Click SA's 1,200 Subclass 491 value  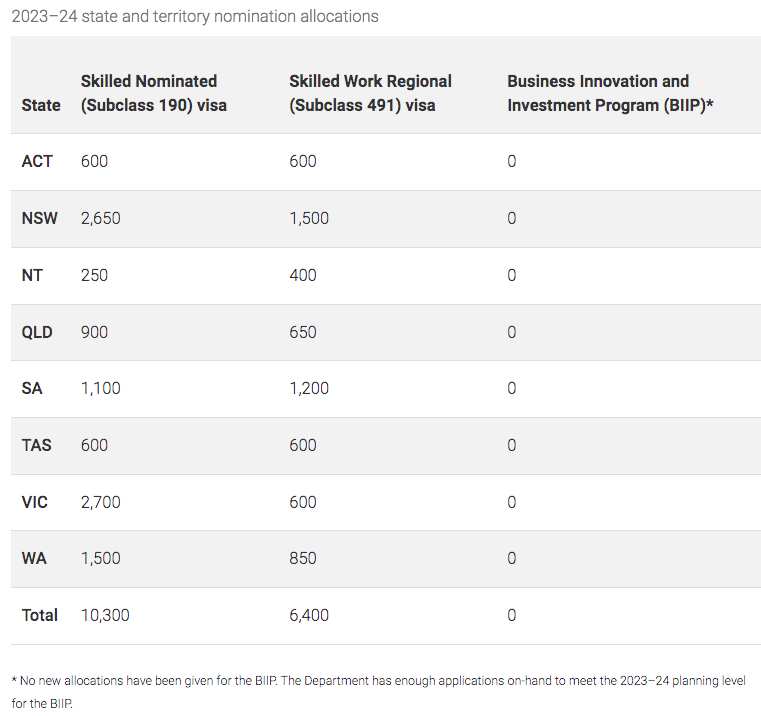click(309, 388)
